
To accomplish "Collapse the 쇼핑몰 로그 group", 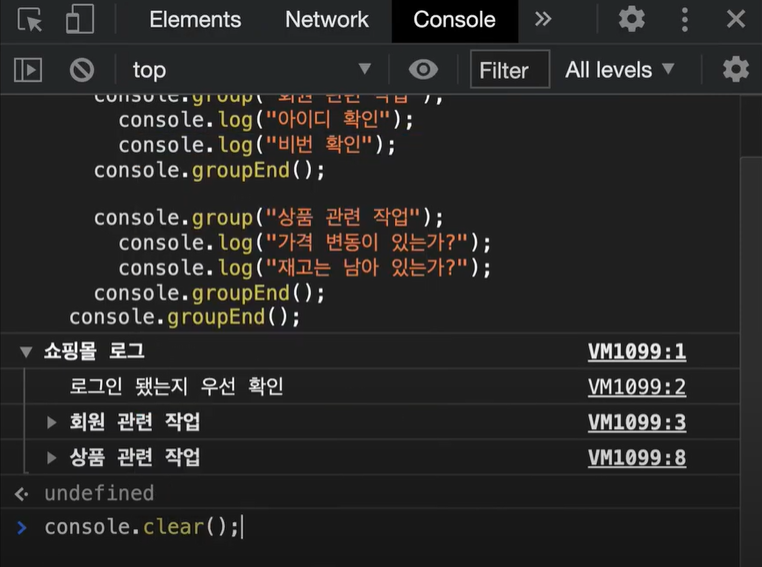I will [26, 351].
